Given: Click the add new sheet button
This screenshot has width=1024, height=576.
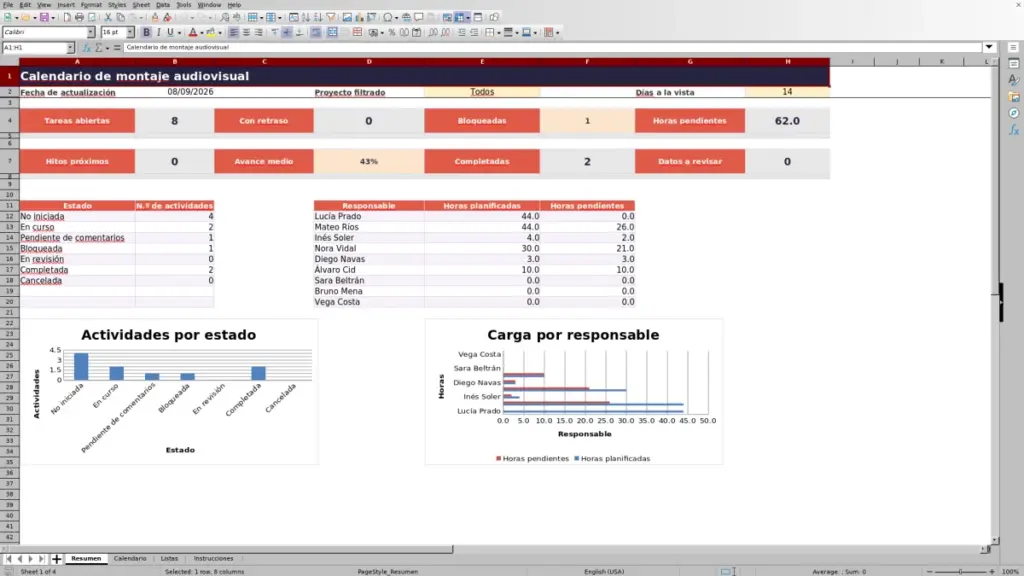Looking at the screenshot, I should point(56,559).
